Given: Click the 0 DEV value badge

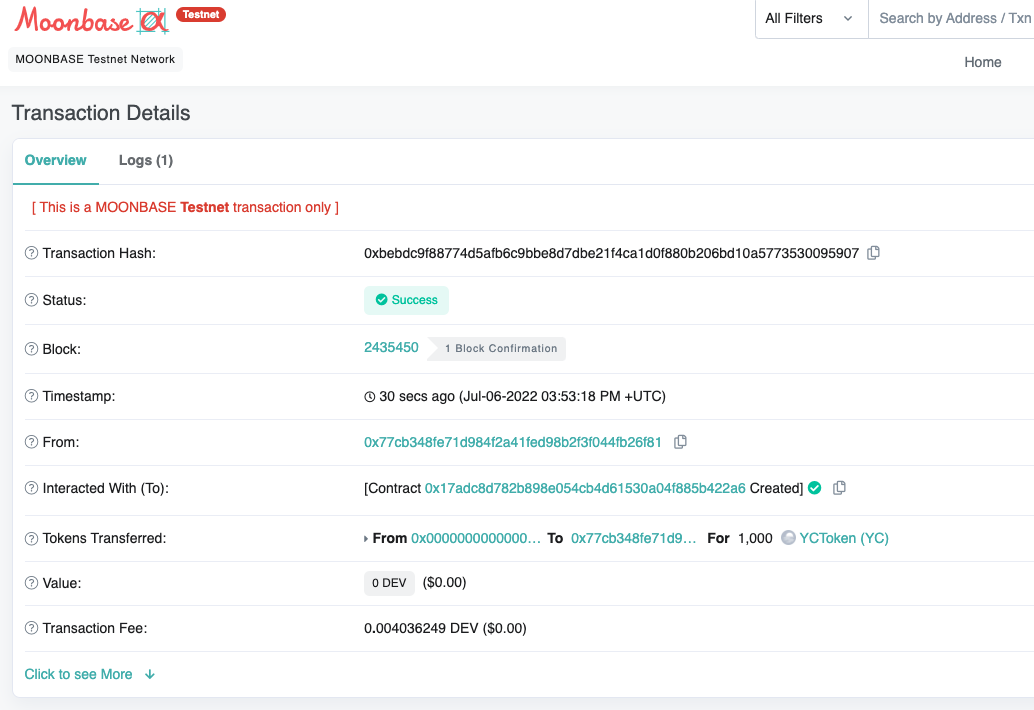Looking at the screenshot, I should tap(389, 583).
